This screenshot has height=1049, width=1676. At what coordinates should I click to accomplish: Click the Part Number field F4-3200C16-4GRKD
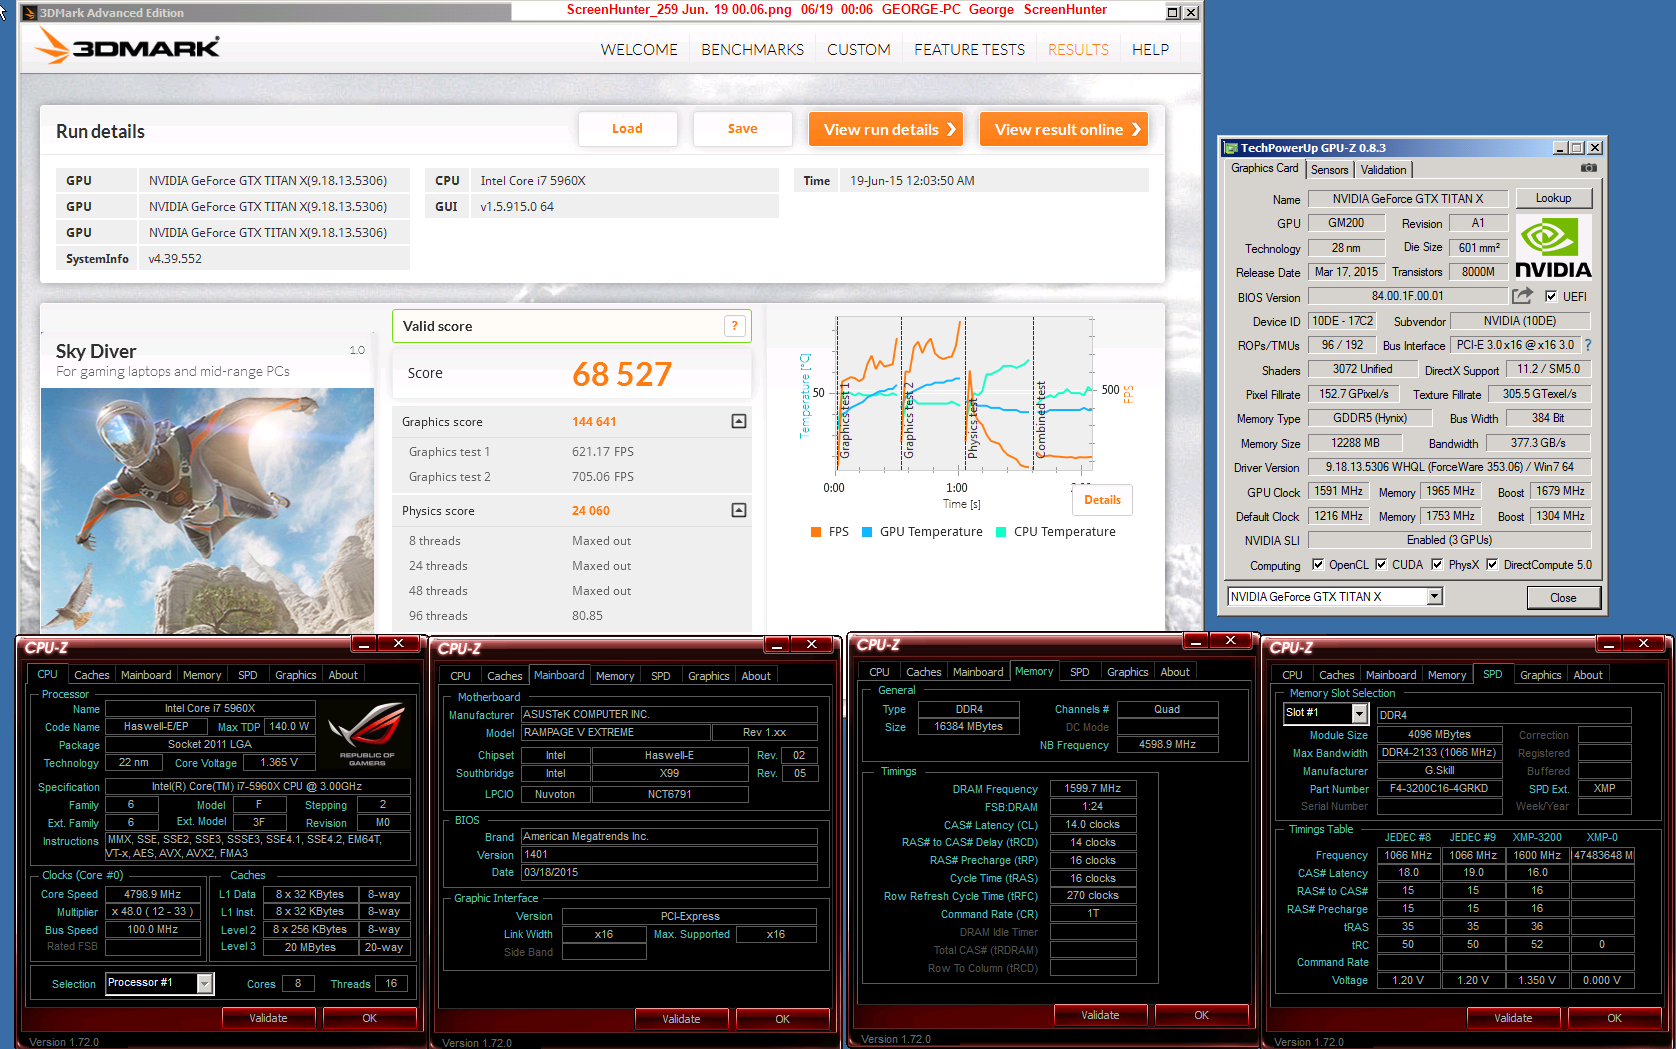(x=1439, y=789)
